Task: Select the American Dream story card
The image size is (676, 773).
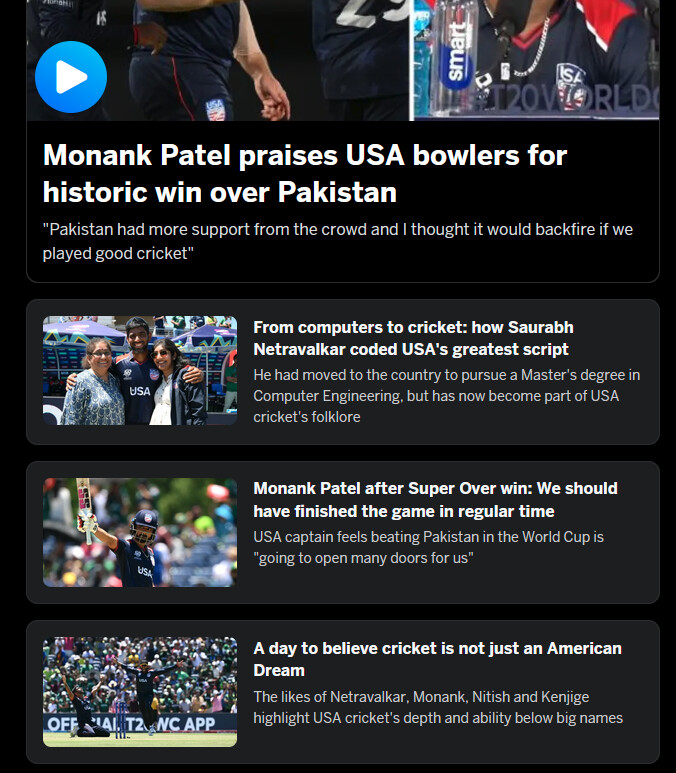Action: tap(343, 692)
